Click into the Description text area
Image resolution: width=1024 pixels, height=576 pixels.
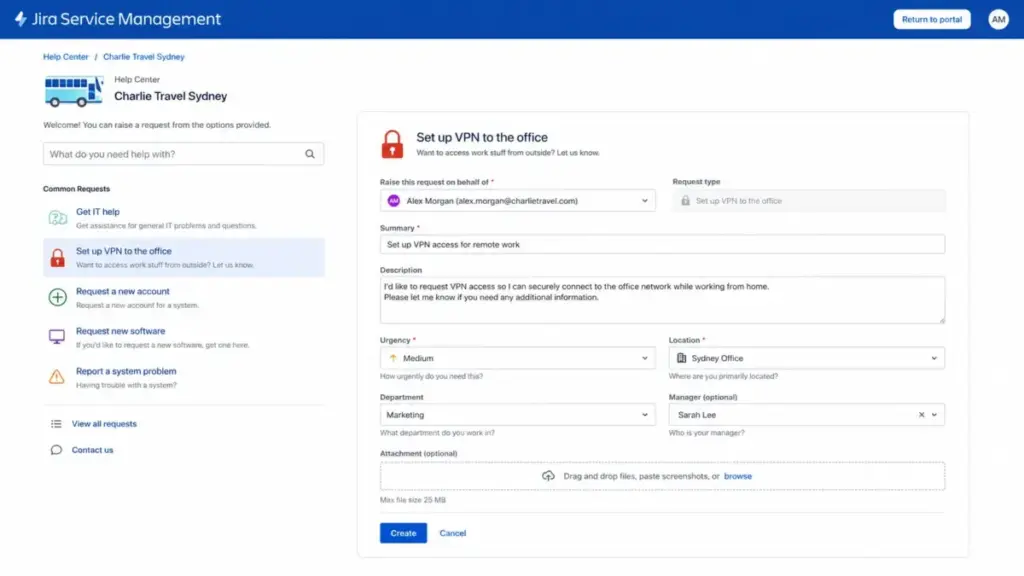pyautogui.click(x=662, y=300)
